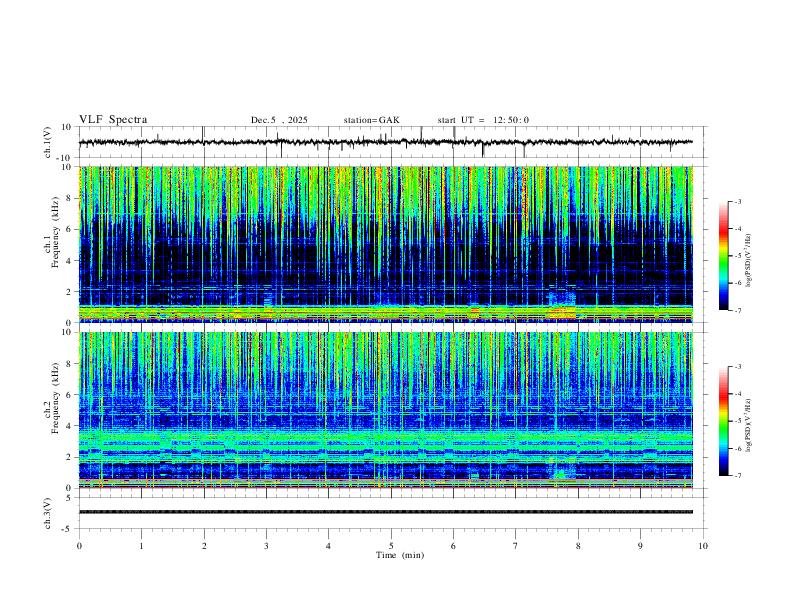
Task: Click the '-7' value on ch.2 colorbar
Action: coord(737,475)
